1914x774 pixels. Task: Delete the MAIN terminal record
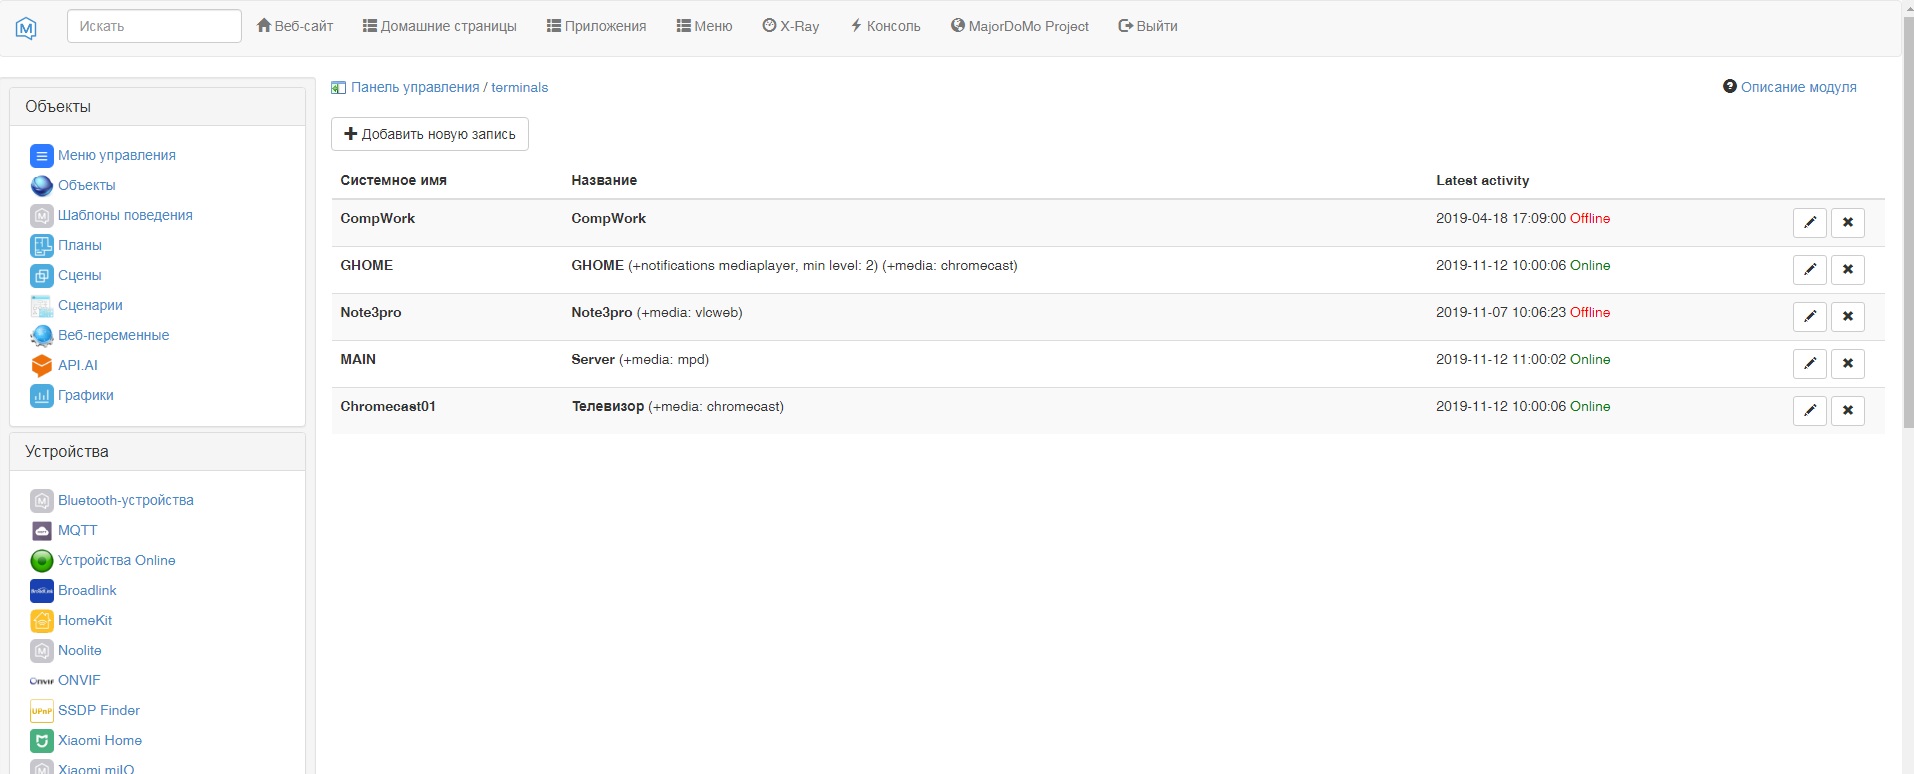pos(1848,363)
